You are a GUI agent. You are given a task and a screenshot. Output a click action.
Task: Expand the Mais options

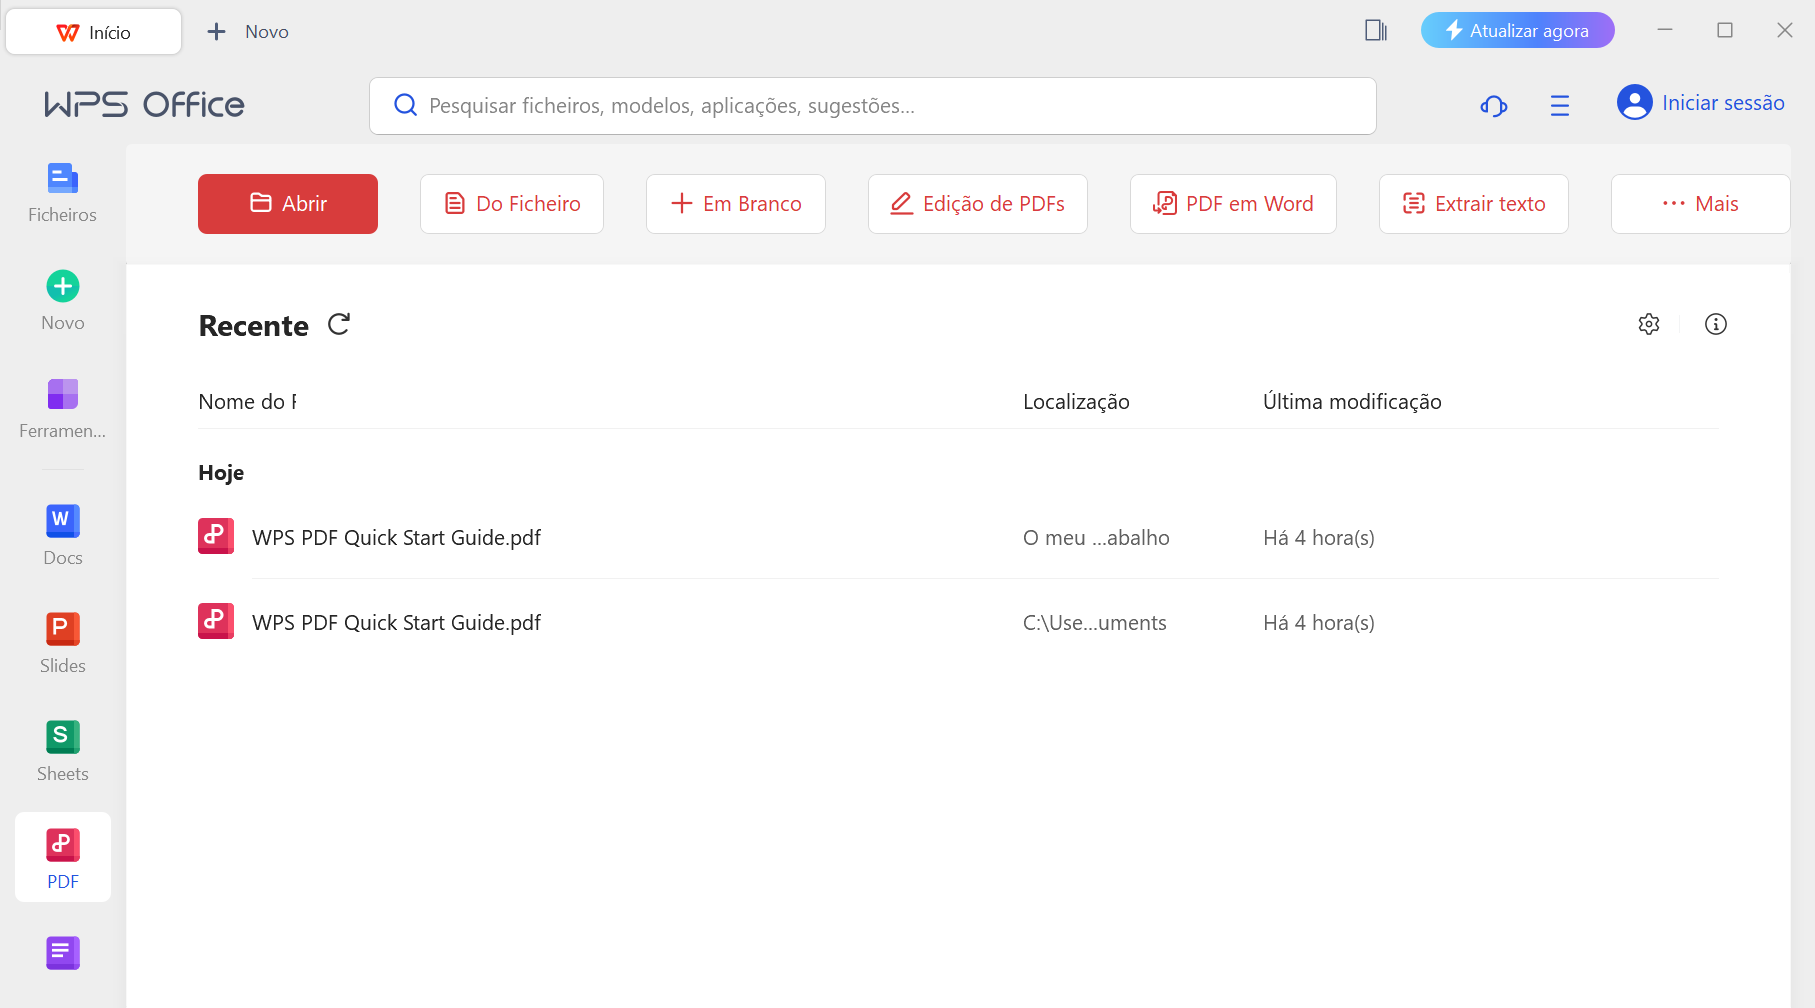point(1701,204)
